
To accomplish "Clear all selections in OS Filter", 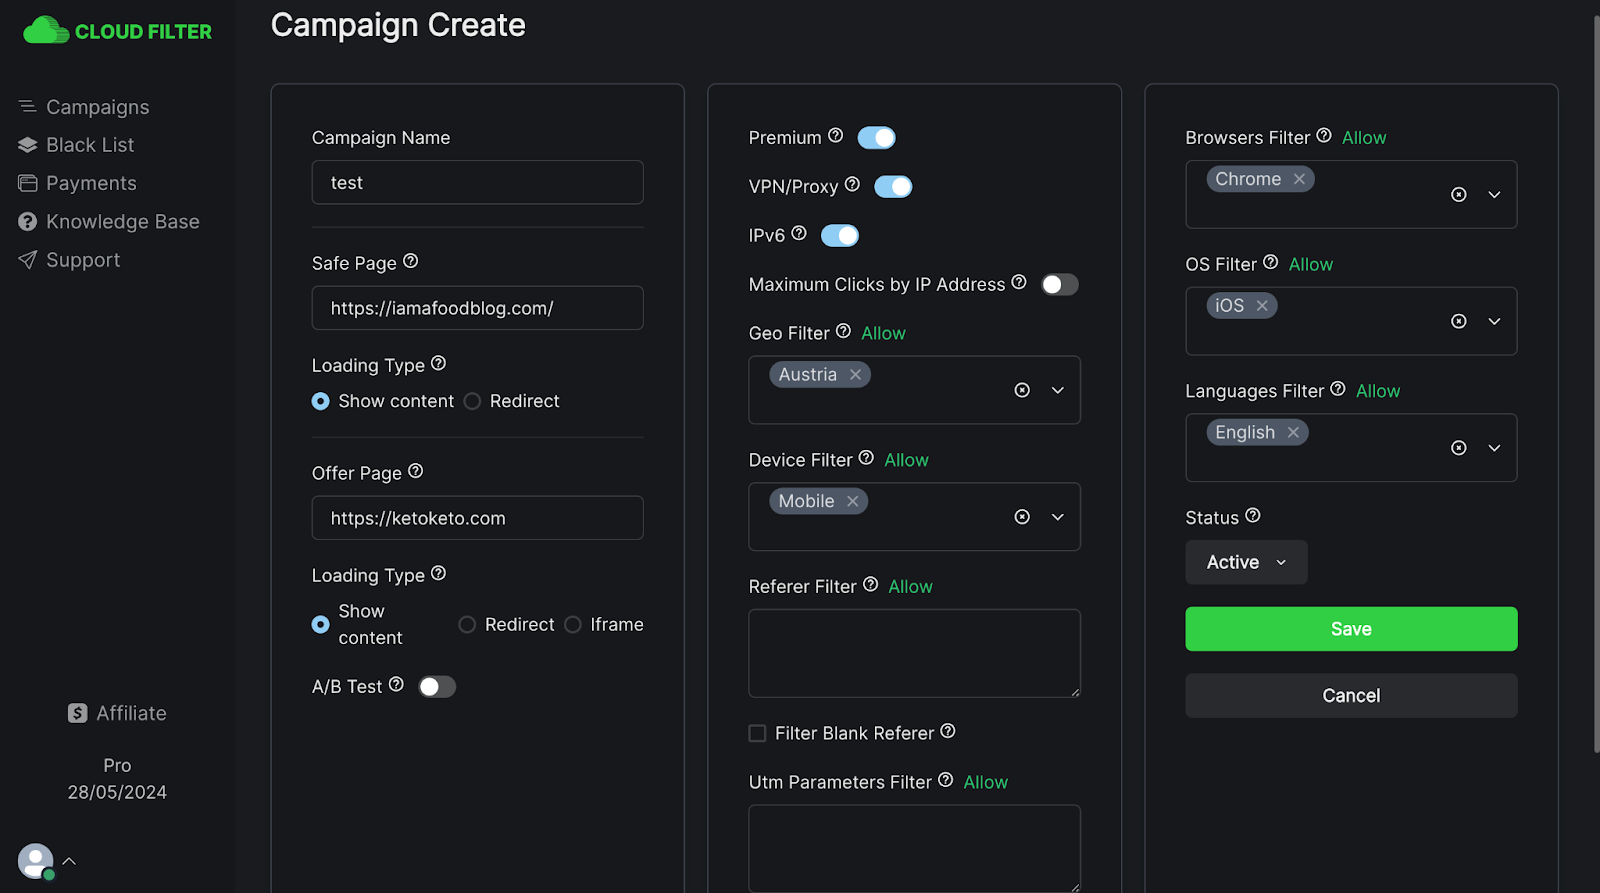I will click(1458, 321).
